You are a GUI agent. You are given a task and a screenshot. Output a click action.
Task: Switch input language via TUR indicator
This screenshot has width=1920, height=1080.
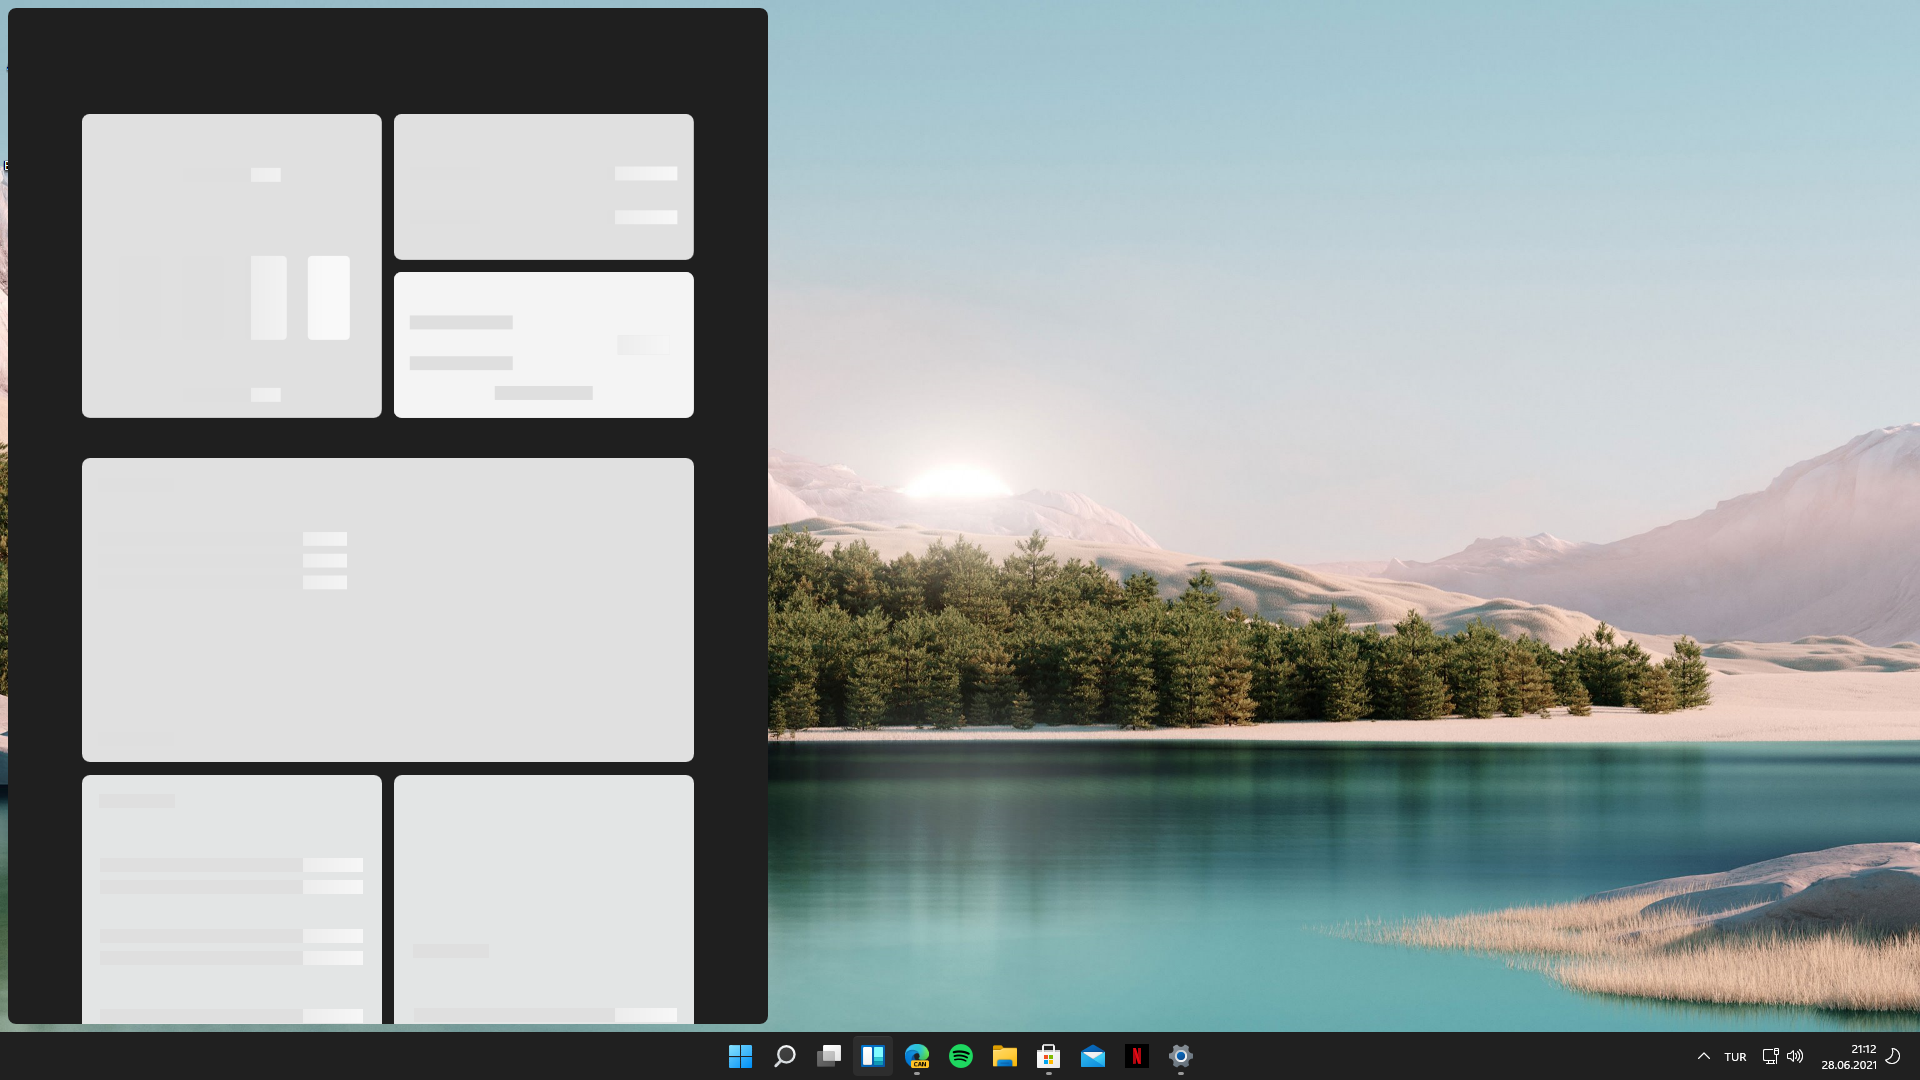click(x=1735, y=1057)
